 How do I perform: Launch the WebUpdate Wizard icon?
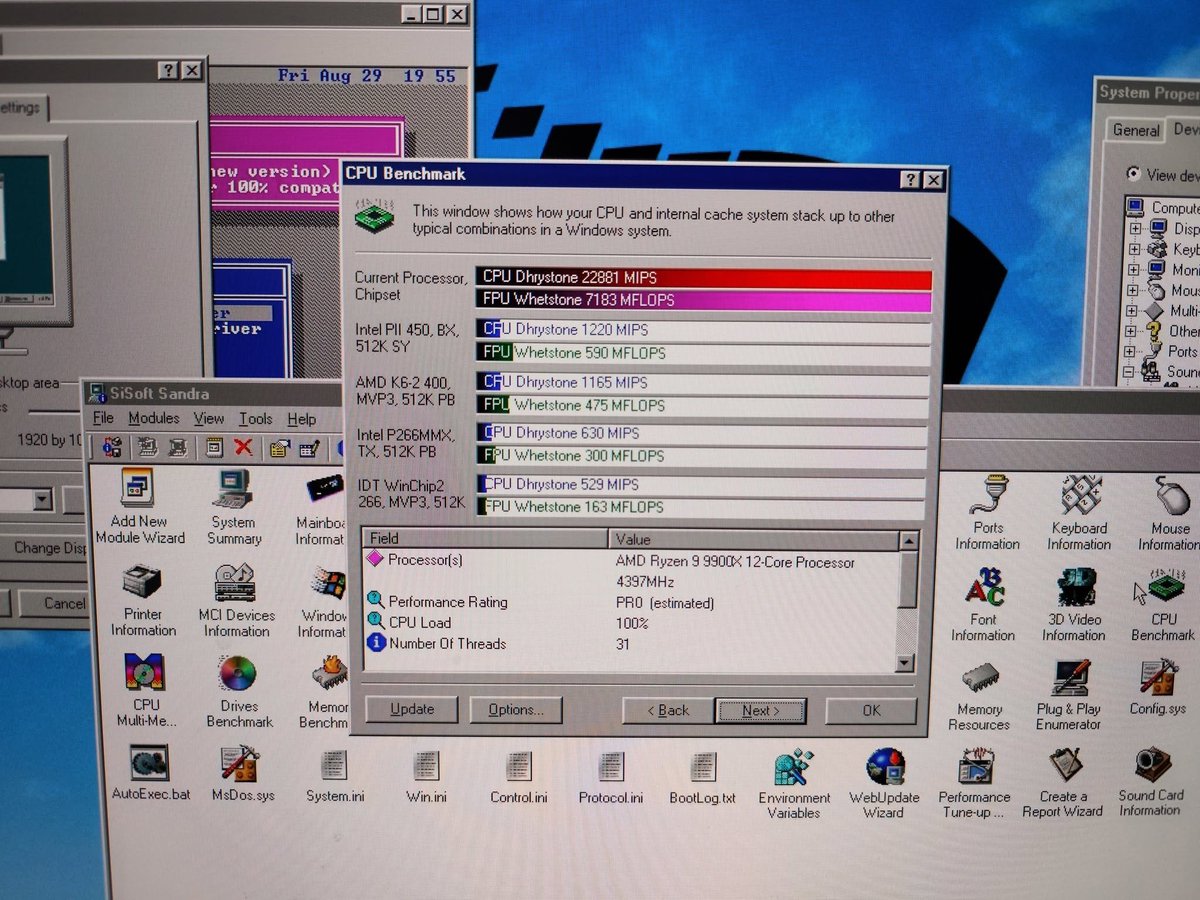tap(884, 784)
